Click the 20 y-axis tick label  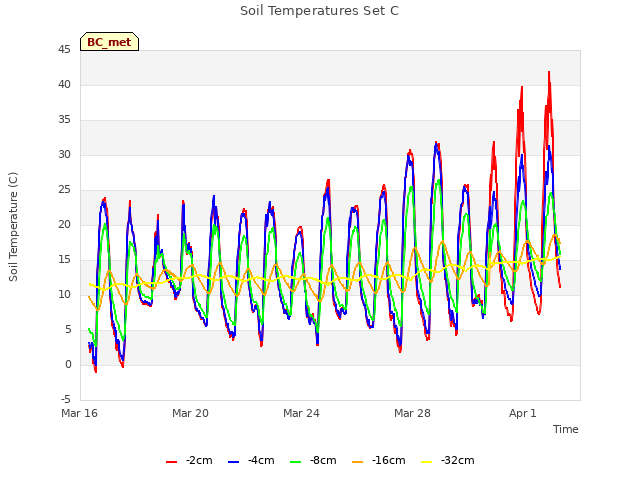[64, 224]
